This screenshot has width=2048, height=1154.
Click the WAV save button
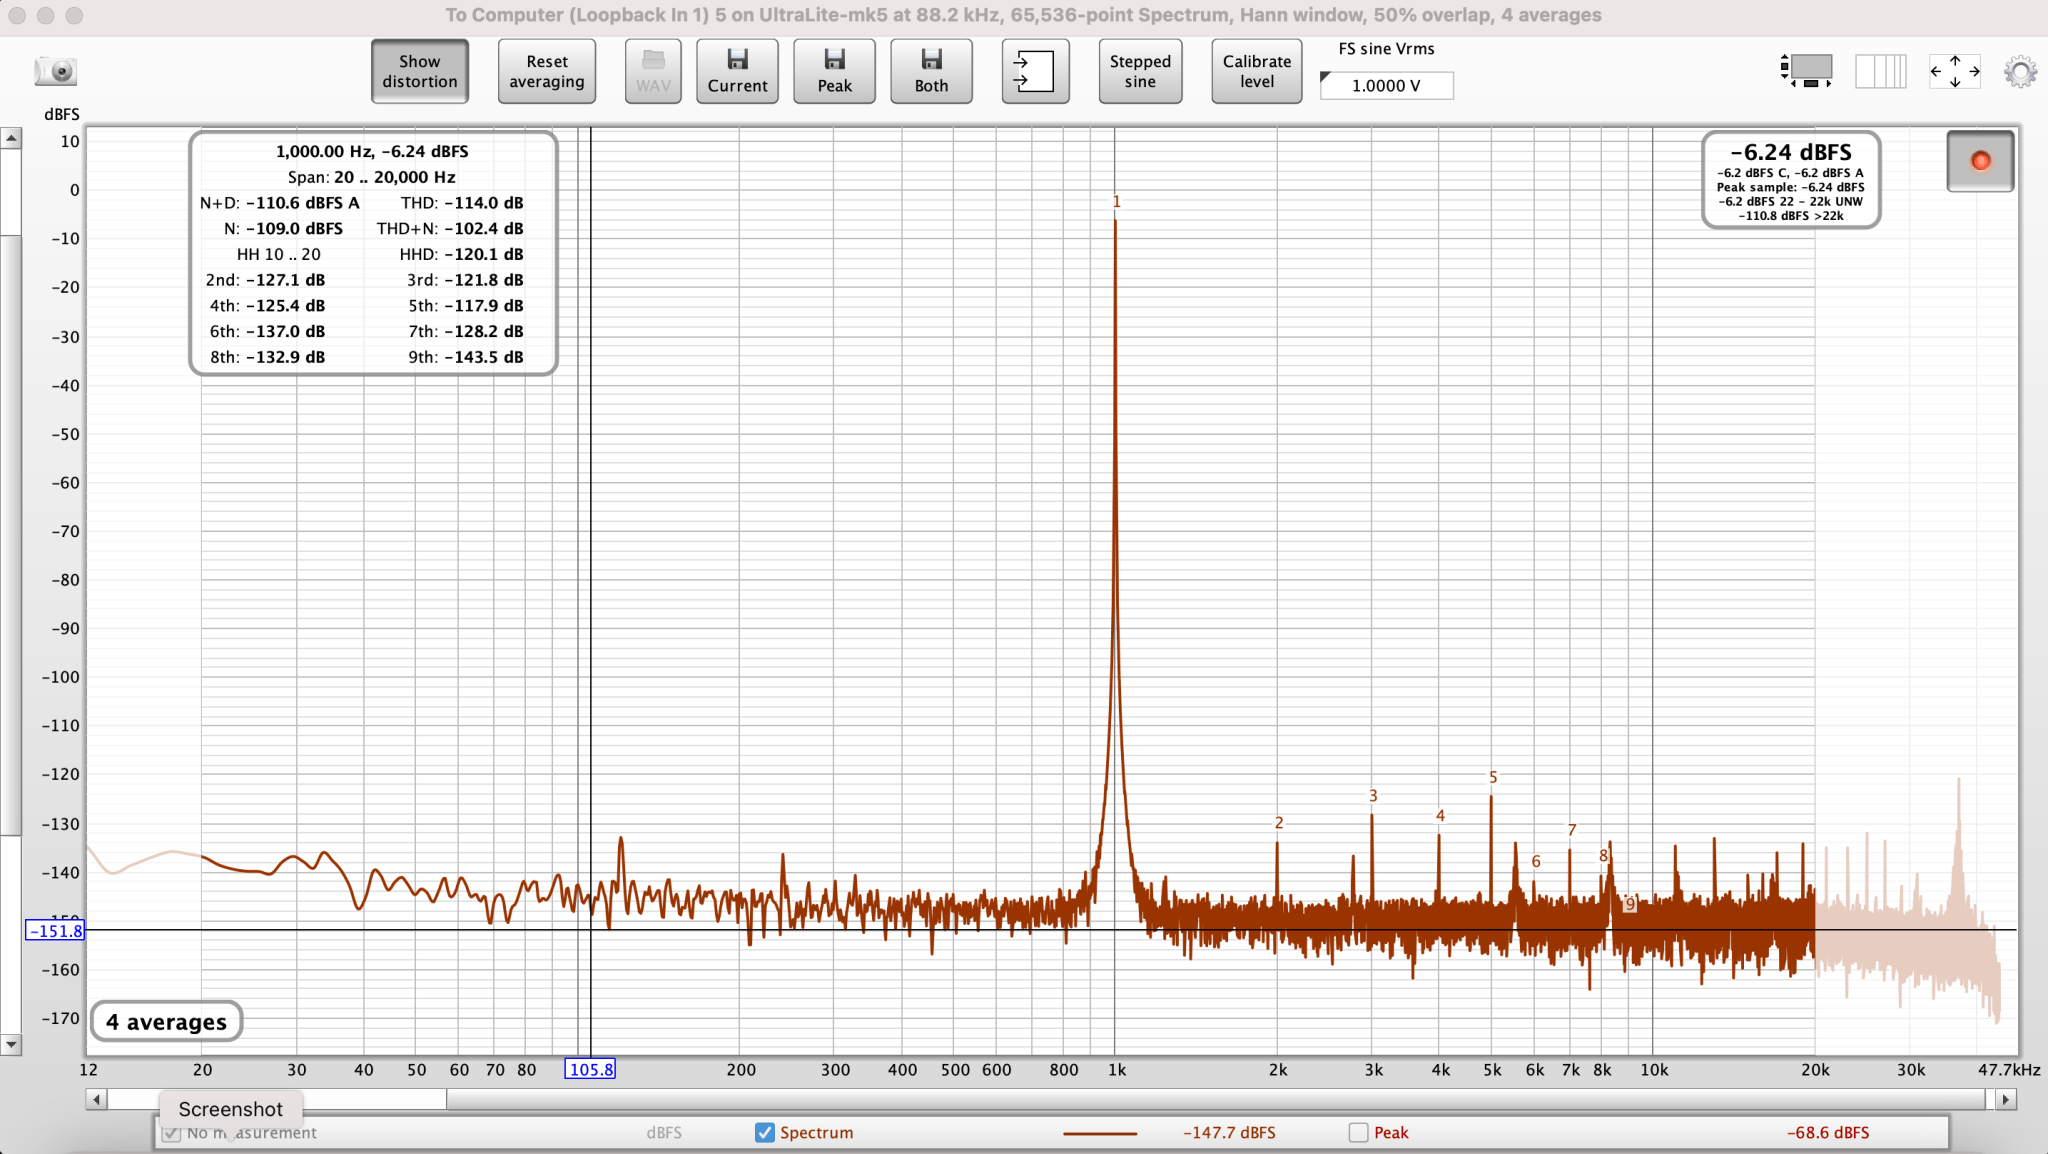click(x=653, y=71)
